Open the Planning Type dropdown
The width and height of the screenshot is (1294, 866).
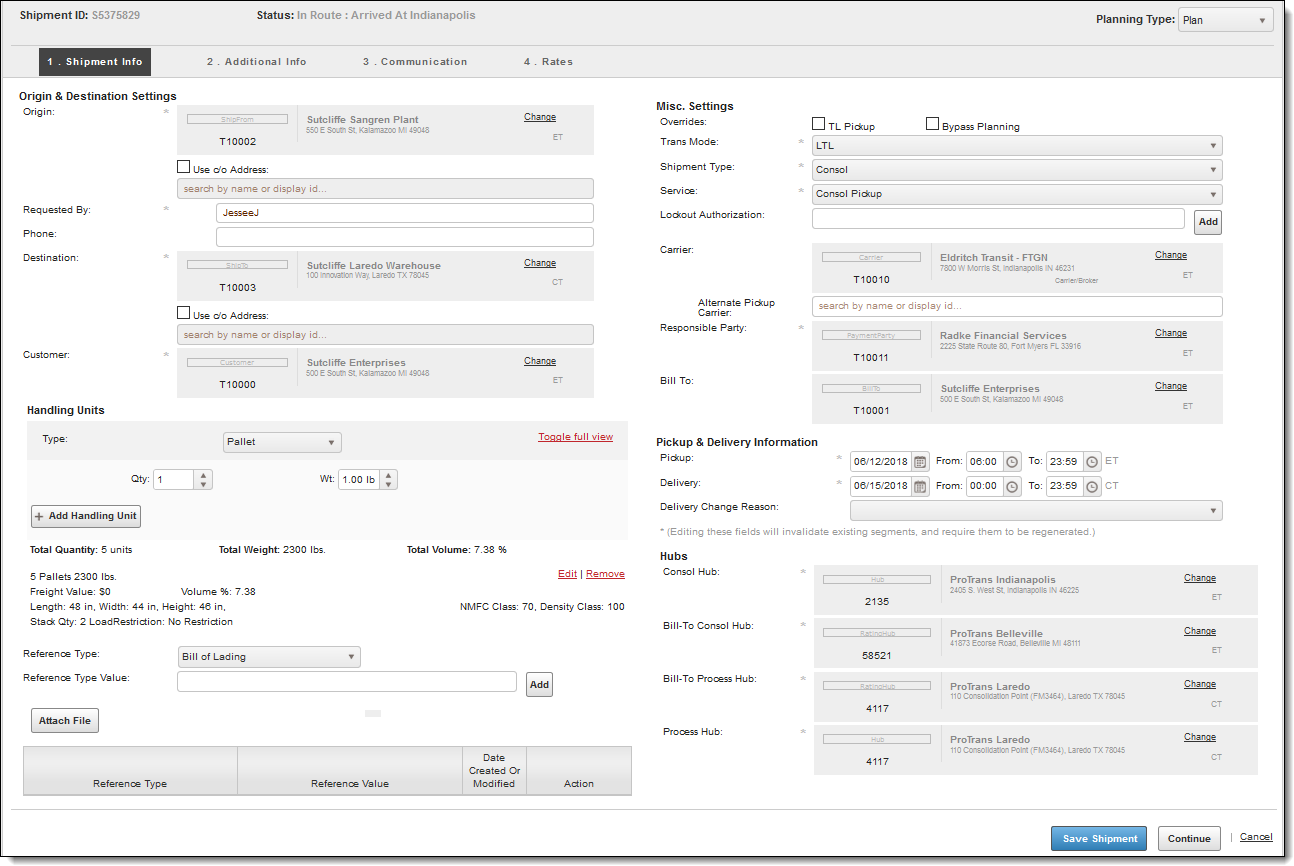pyautogui.click(x=1225, y=20)
